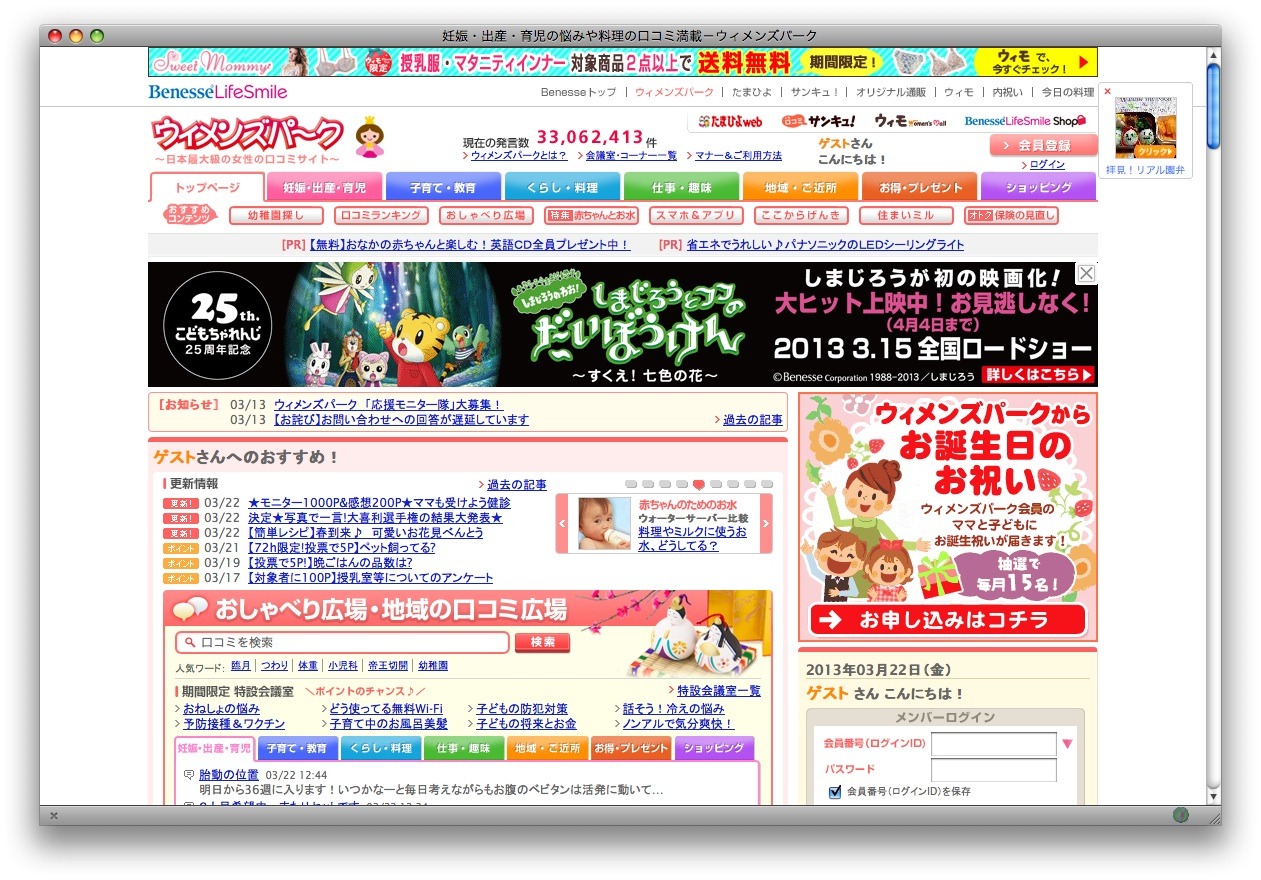Open the おねしょの悩み conference link
This screenshot has width=1261, height=880.
click(221, 709)
